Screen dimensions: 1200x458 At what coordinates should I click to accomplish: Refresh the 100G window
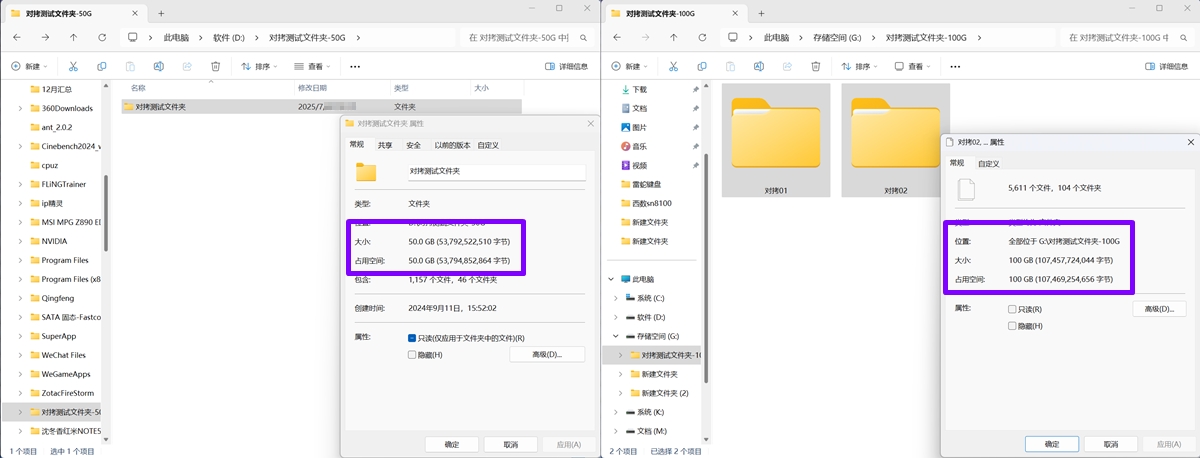pos(702,37)
